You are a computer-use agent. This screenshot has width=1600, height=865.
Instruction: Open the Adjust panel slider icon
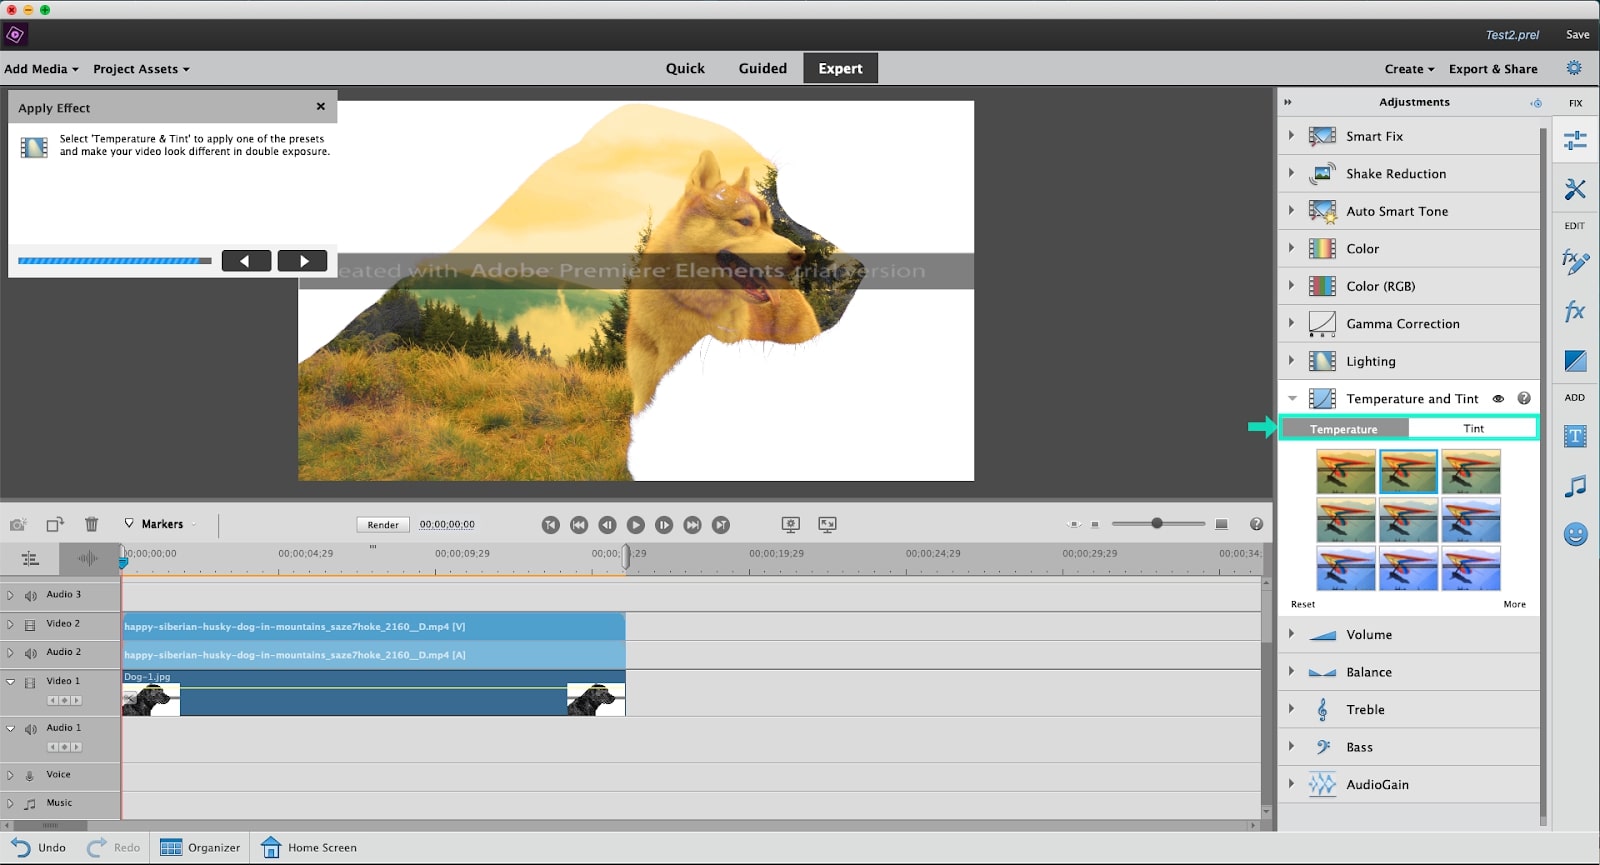pyautogui.click(x=1575, y=141)
